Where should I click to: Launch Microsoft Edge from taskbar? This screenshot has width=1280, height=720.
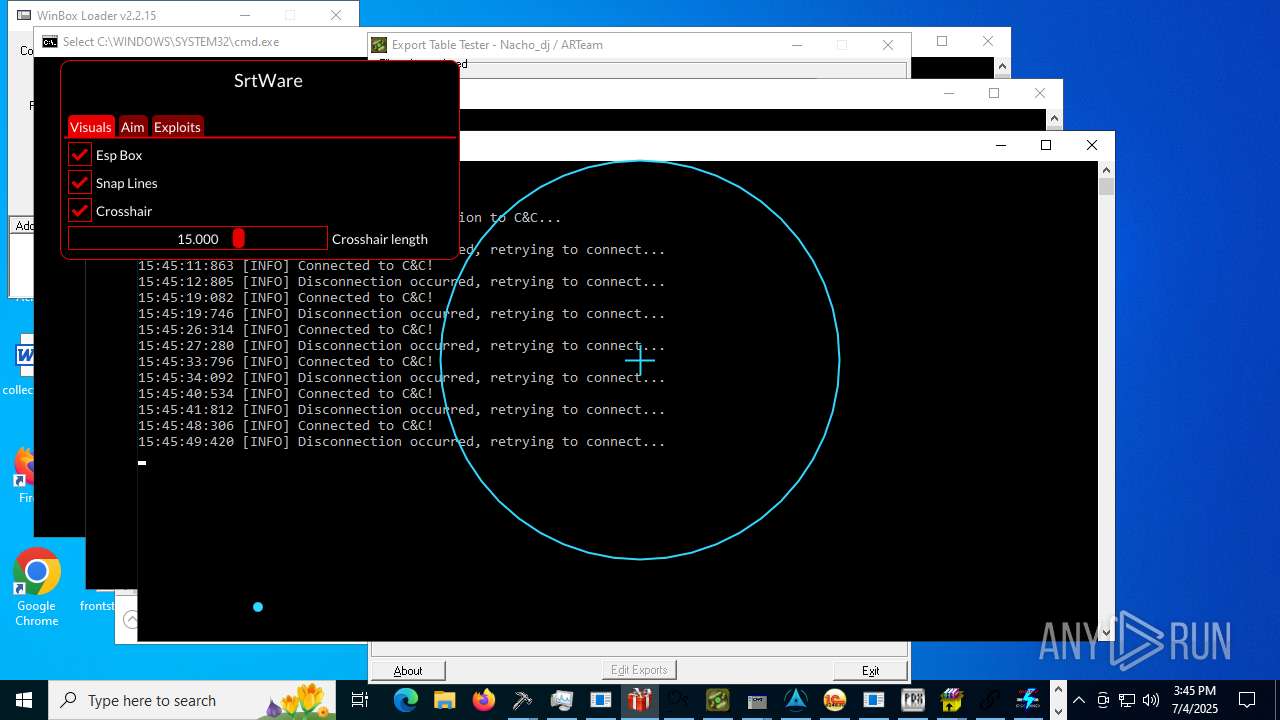(x=405, y=700)
